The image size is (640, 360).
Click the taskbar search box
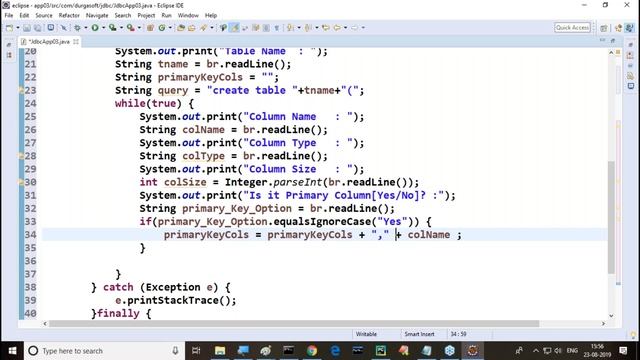click(104, 351)
